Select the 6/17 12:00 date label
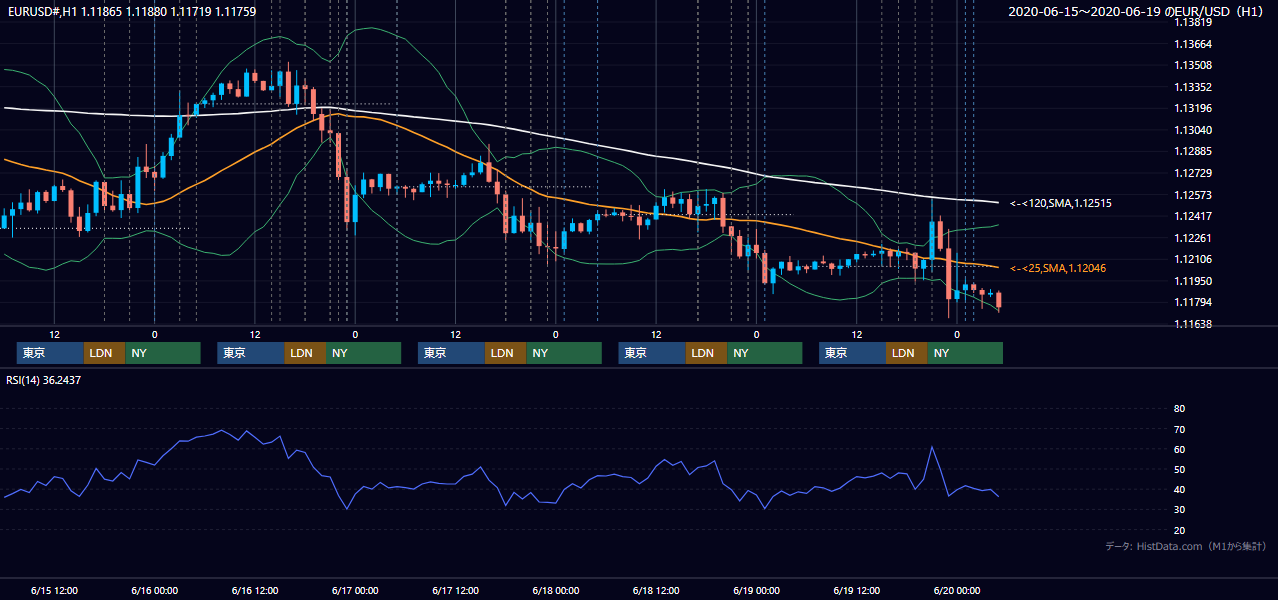Screen dimensions: 1278x600 click(456, 590)
